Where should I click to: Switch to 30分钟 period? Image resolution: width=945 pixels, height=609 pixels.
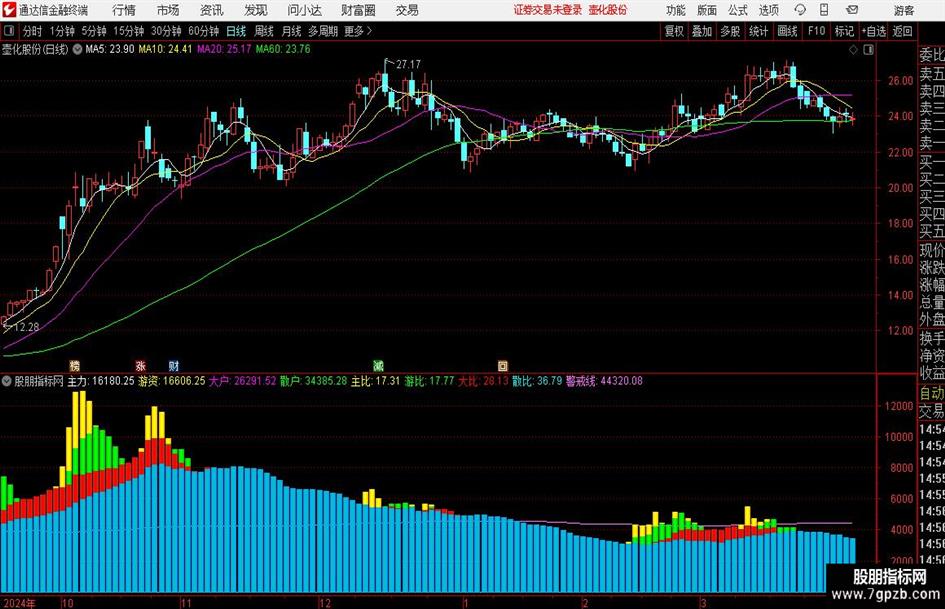pyautogui.click(x=166, y=31)
